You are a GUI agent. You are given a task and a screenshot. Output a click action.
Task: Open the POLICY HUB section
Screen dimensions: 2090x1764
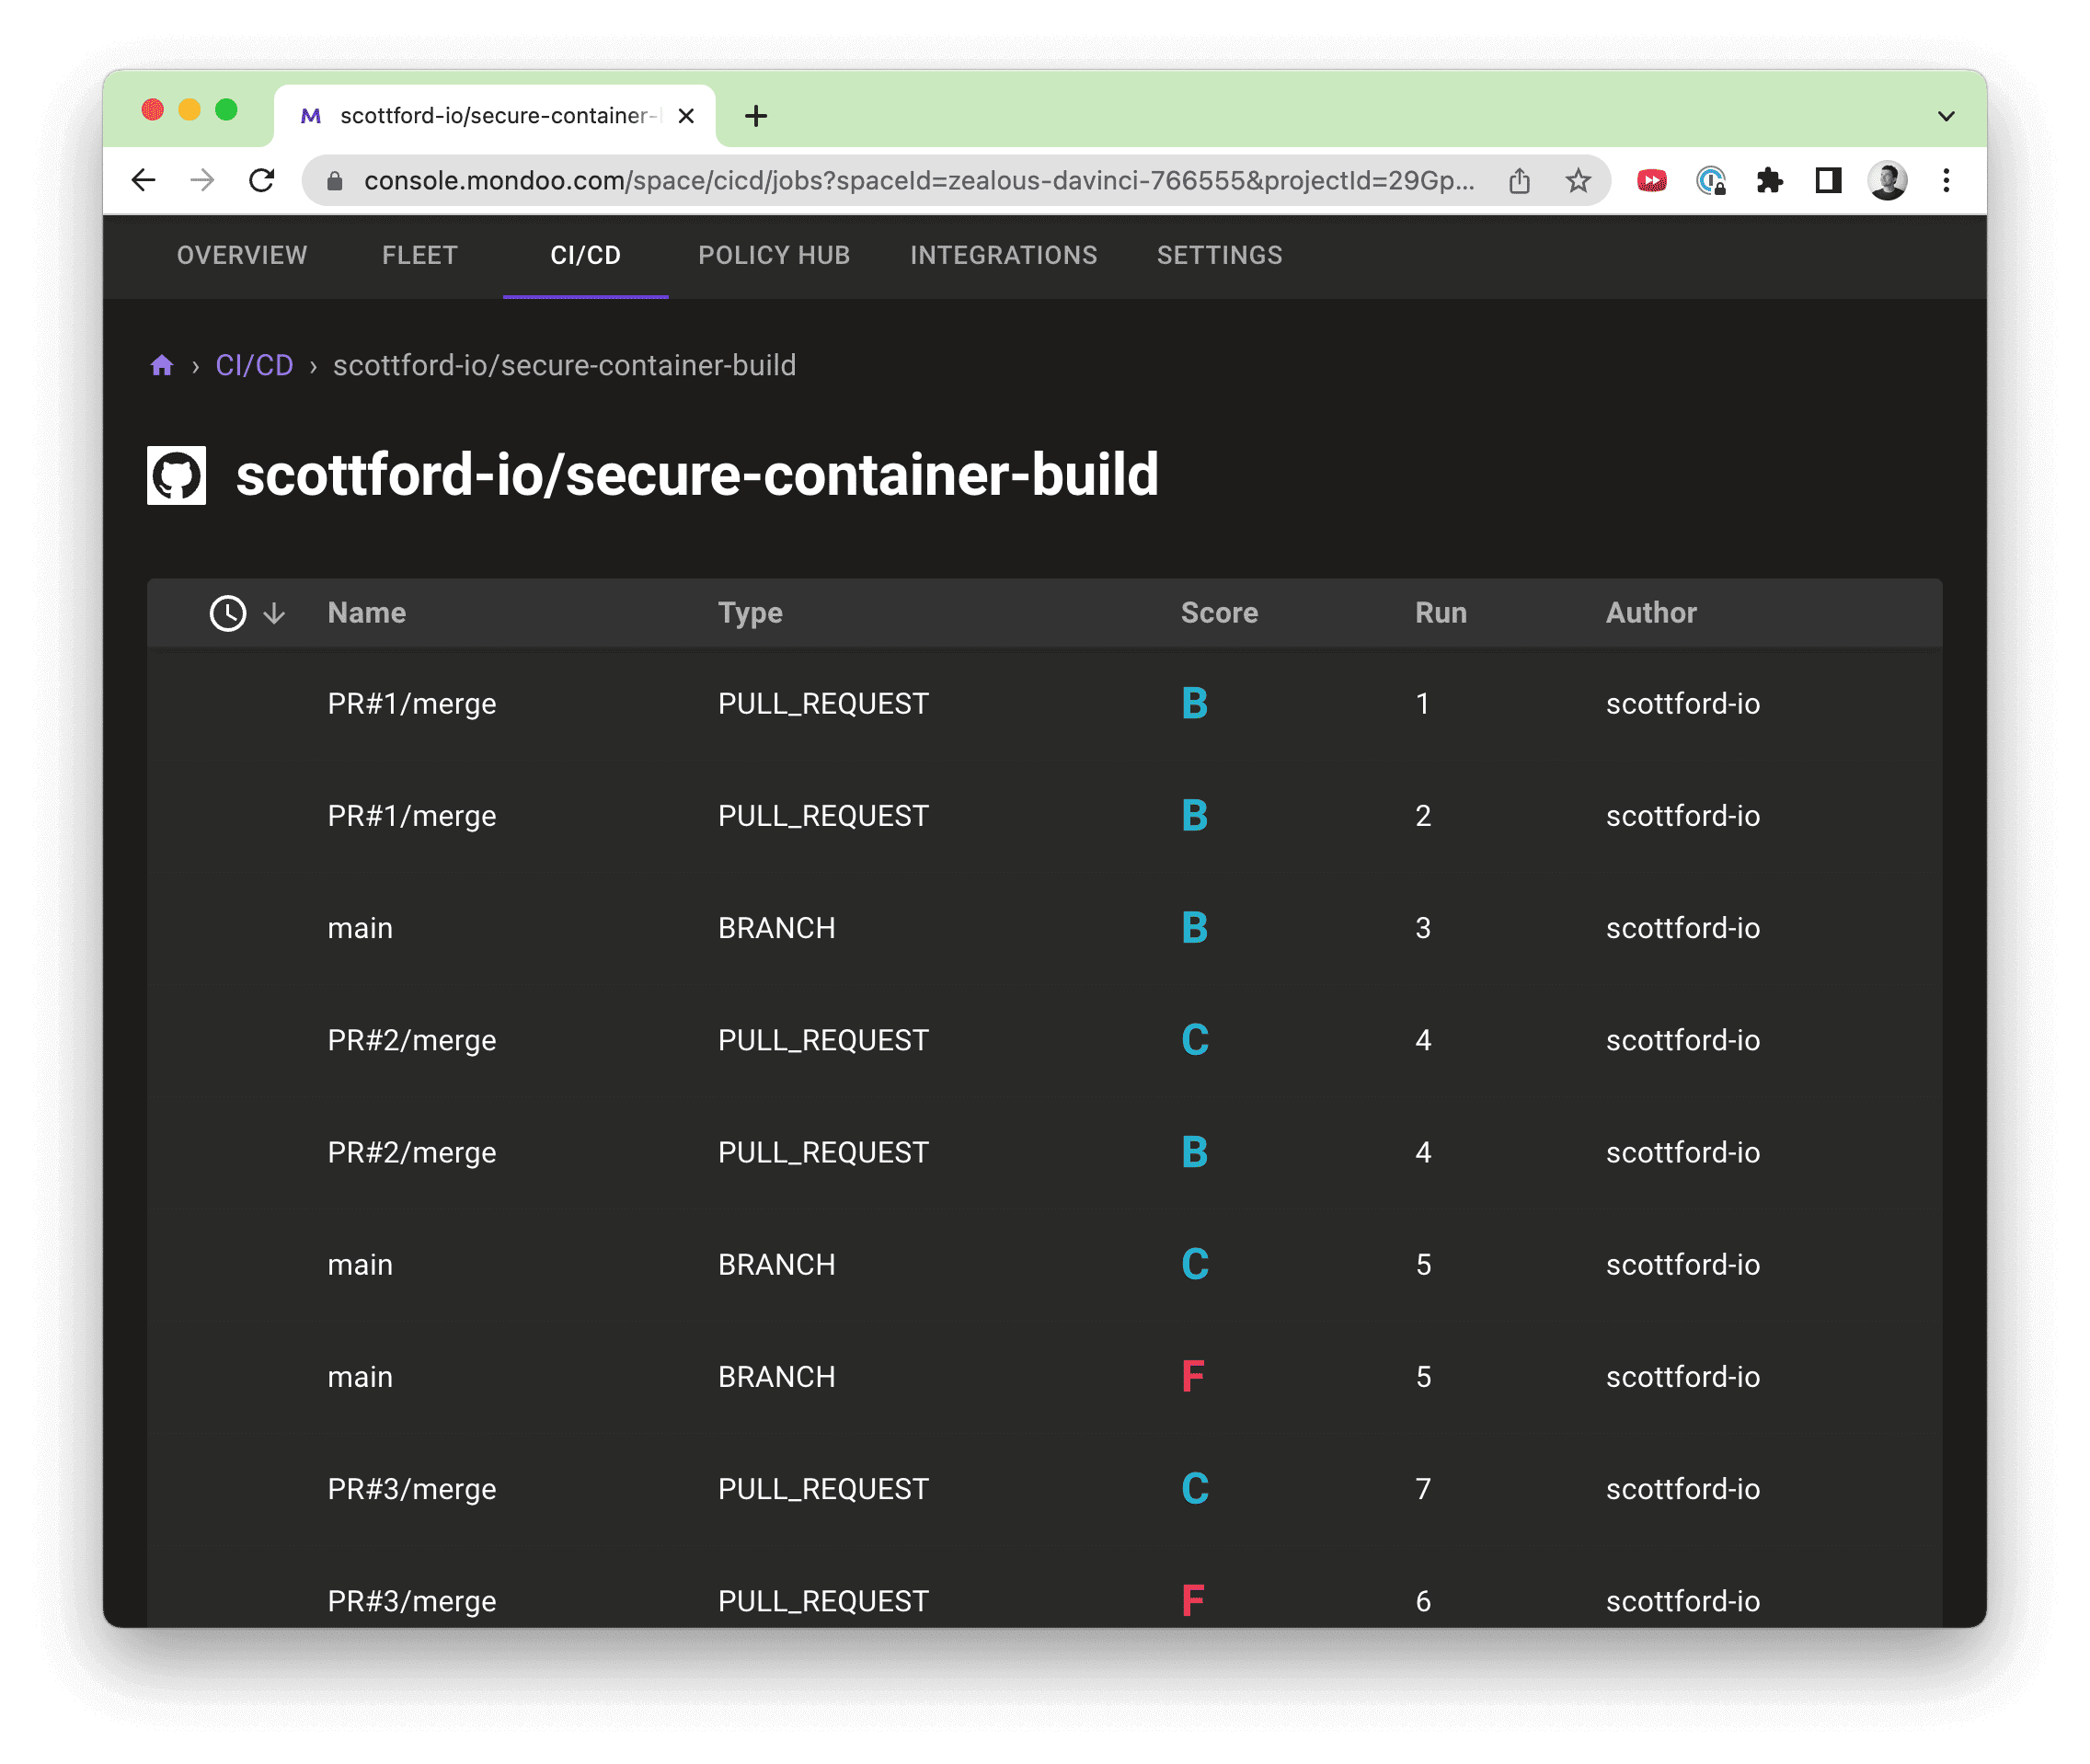tap(773, 256)
